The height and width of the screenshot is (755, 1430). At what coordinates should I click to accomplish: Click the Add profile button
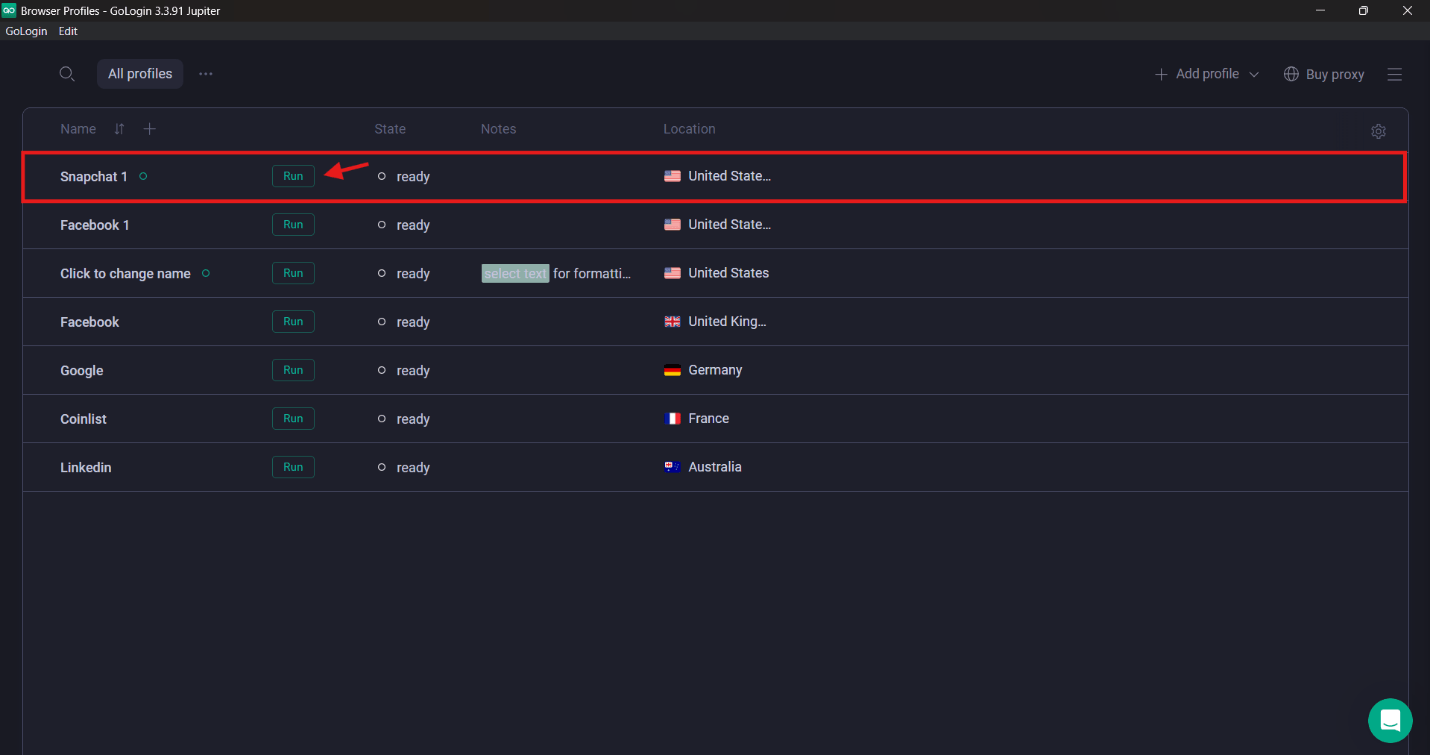[x=1197, y=74]
